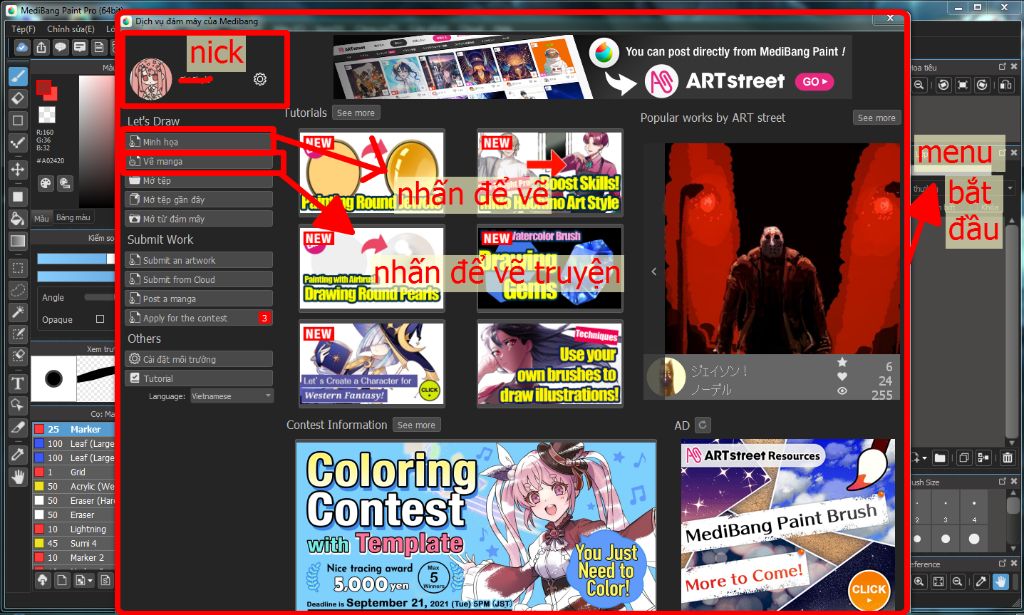Click See more for Popular works
This screenshot has width=1024, height=615.
point(876,118)
